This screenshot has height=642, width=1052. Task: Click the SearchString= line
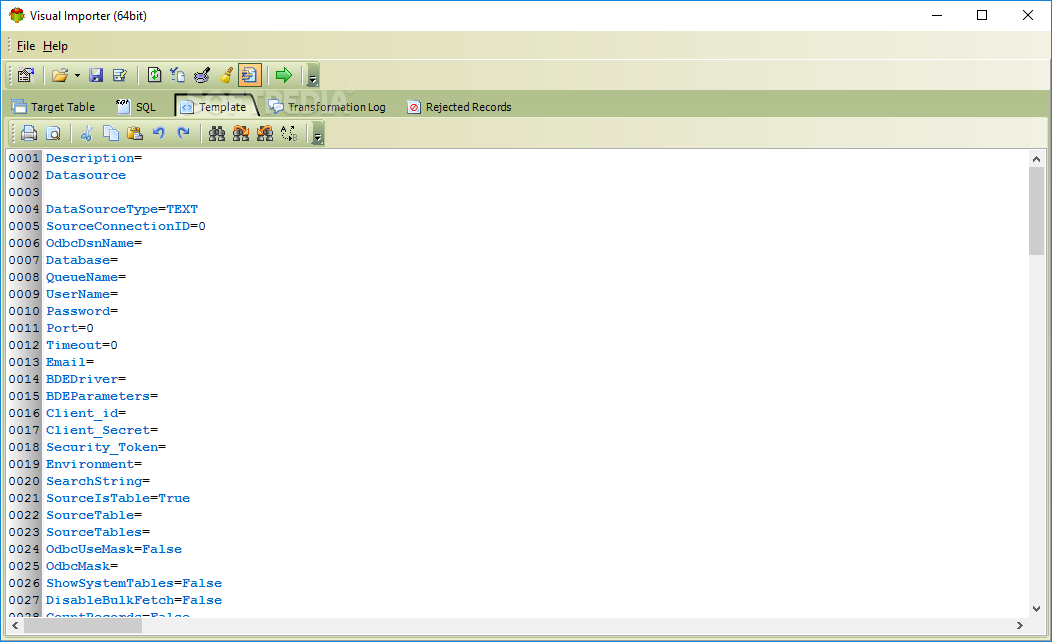(98, 481)
